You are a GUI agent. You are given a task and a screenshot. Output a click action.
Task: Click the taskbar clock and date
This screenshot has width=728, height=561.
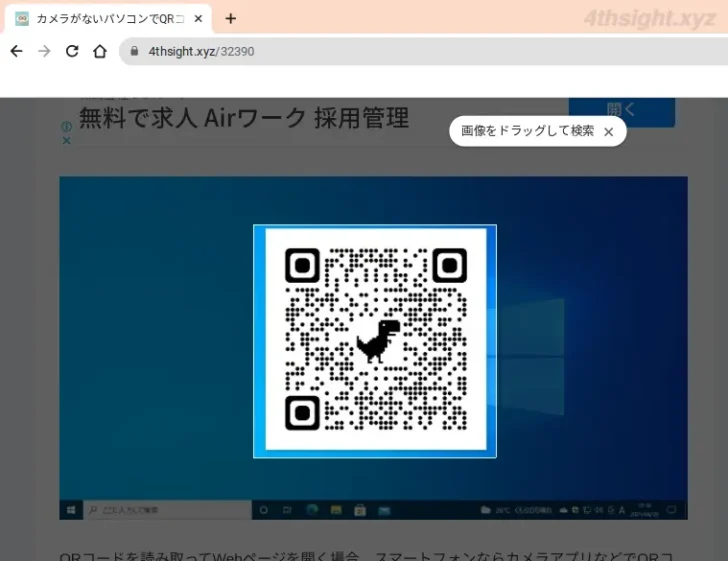(x=644, y=510)
